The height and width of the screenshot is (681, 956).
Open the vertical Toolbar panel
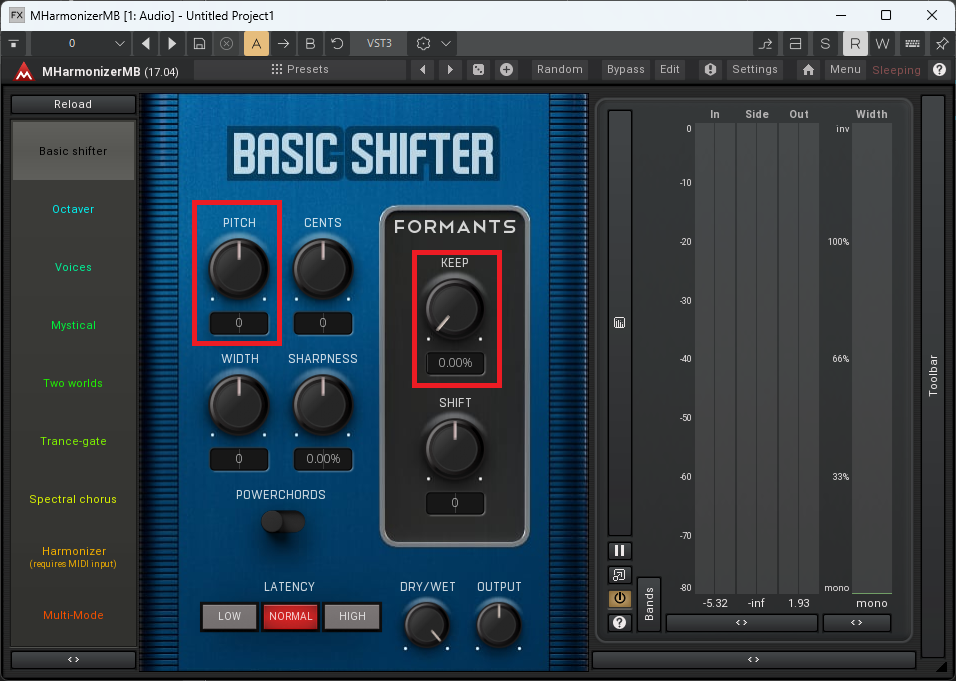(x=933, y=376)
